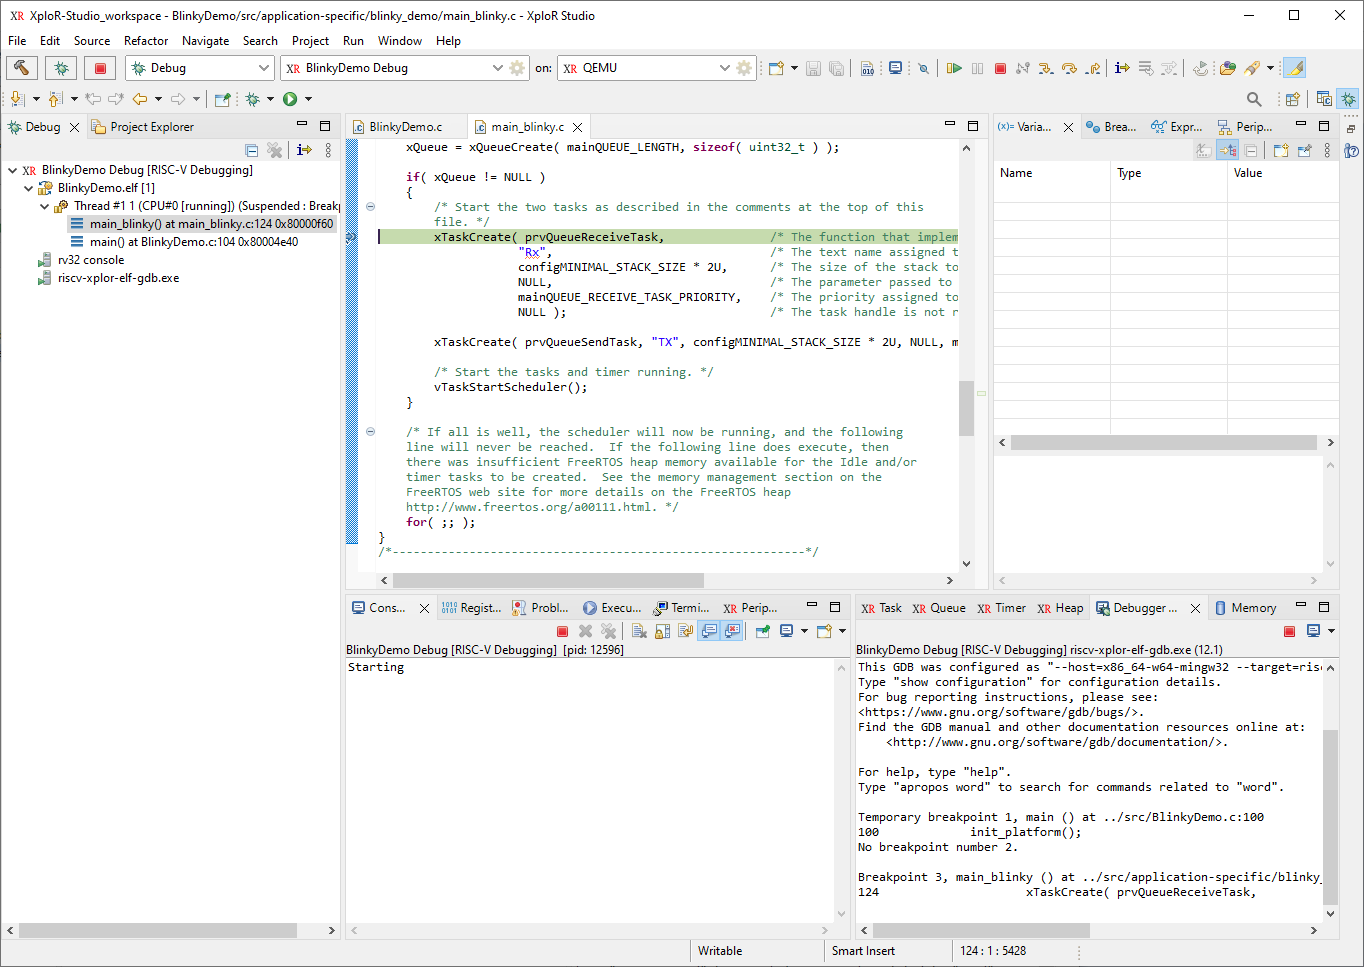Click the Search magnifier icon
Image resolution: width=1364 pixels, height=967 pixels.
[x=1254, y=99]
